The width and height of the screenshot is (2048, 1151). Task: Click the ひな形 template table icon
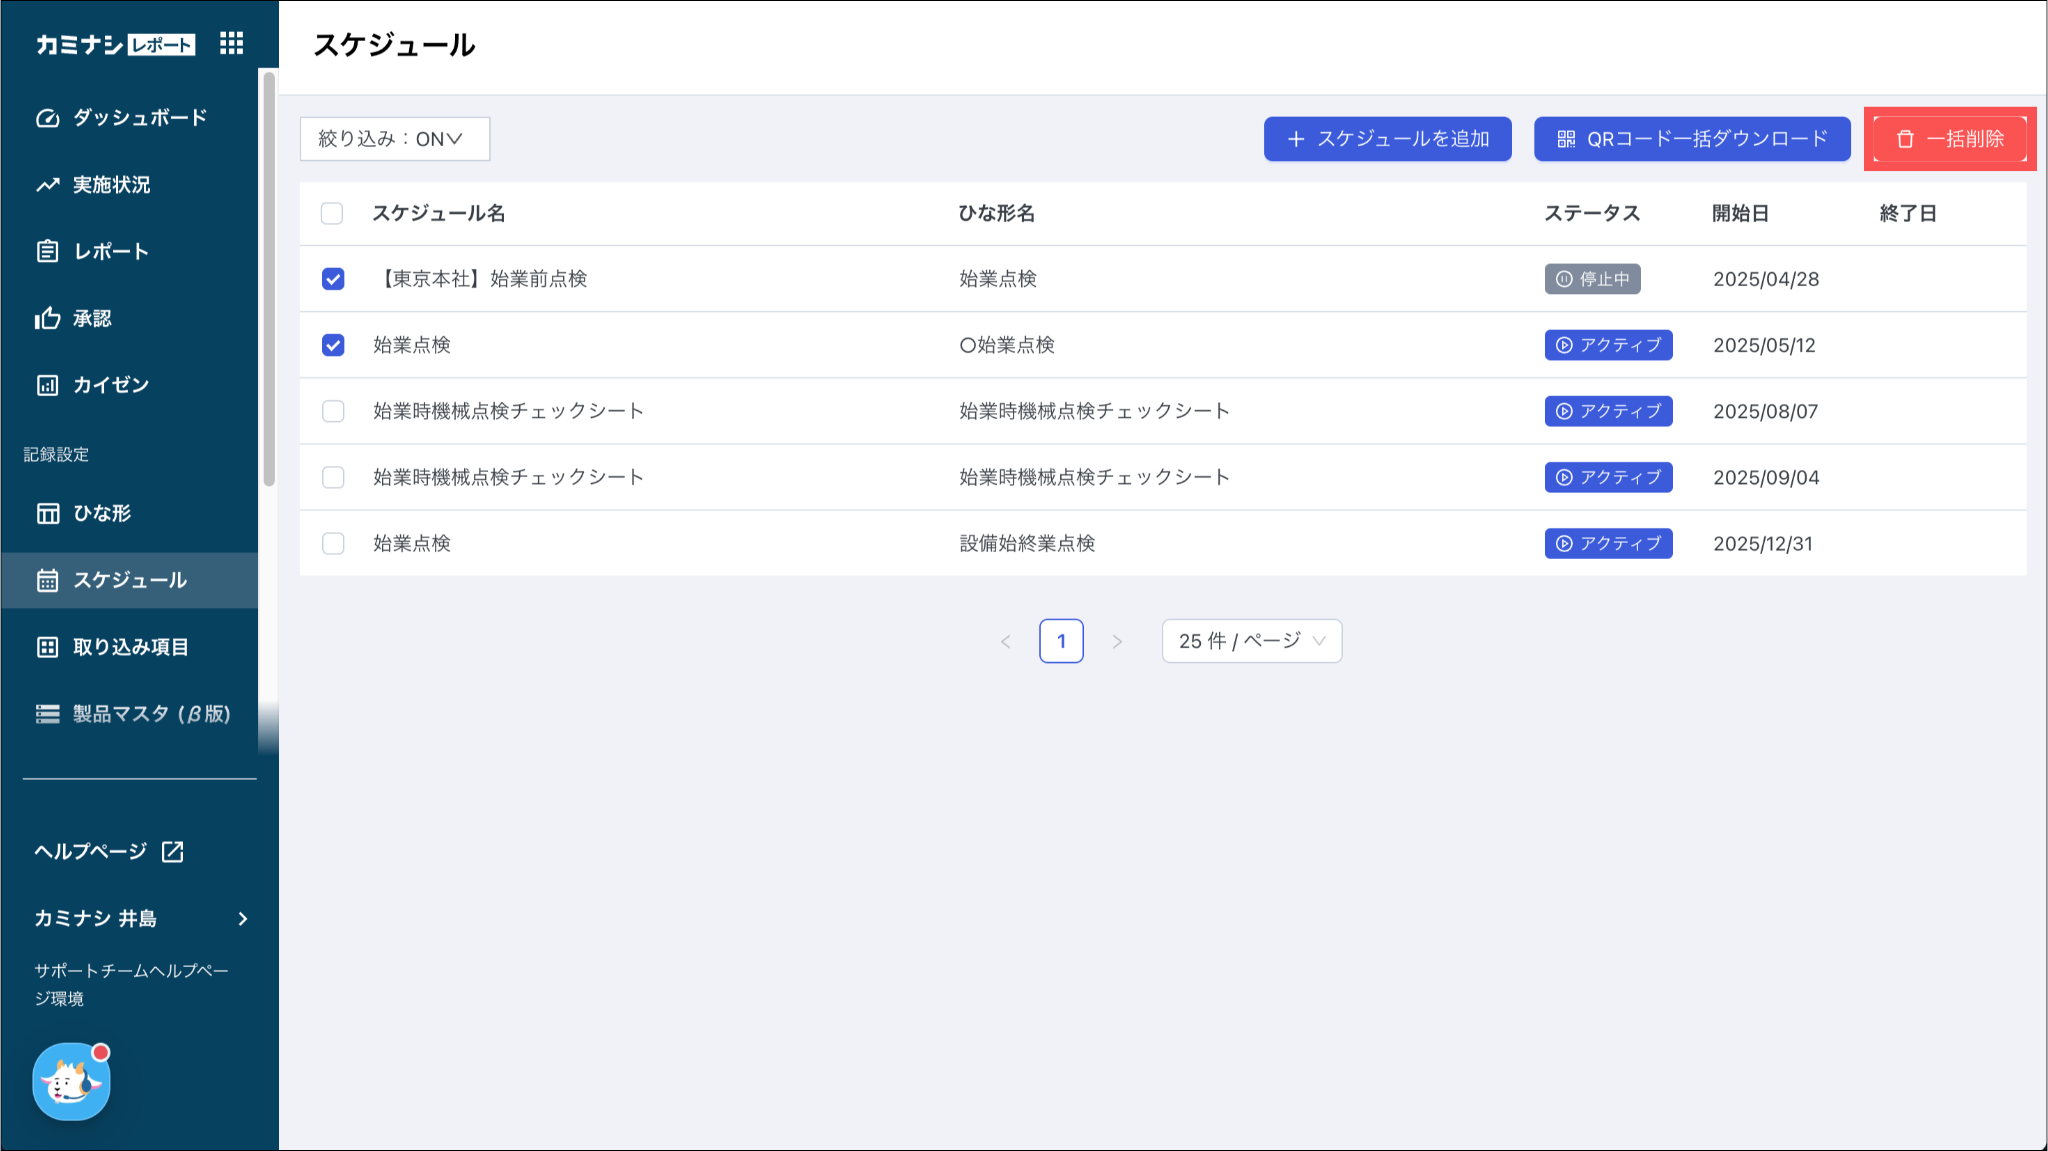[x=48, y=513]
